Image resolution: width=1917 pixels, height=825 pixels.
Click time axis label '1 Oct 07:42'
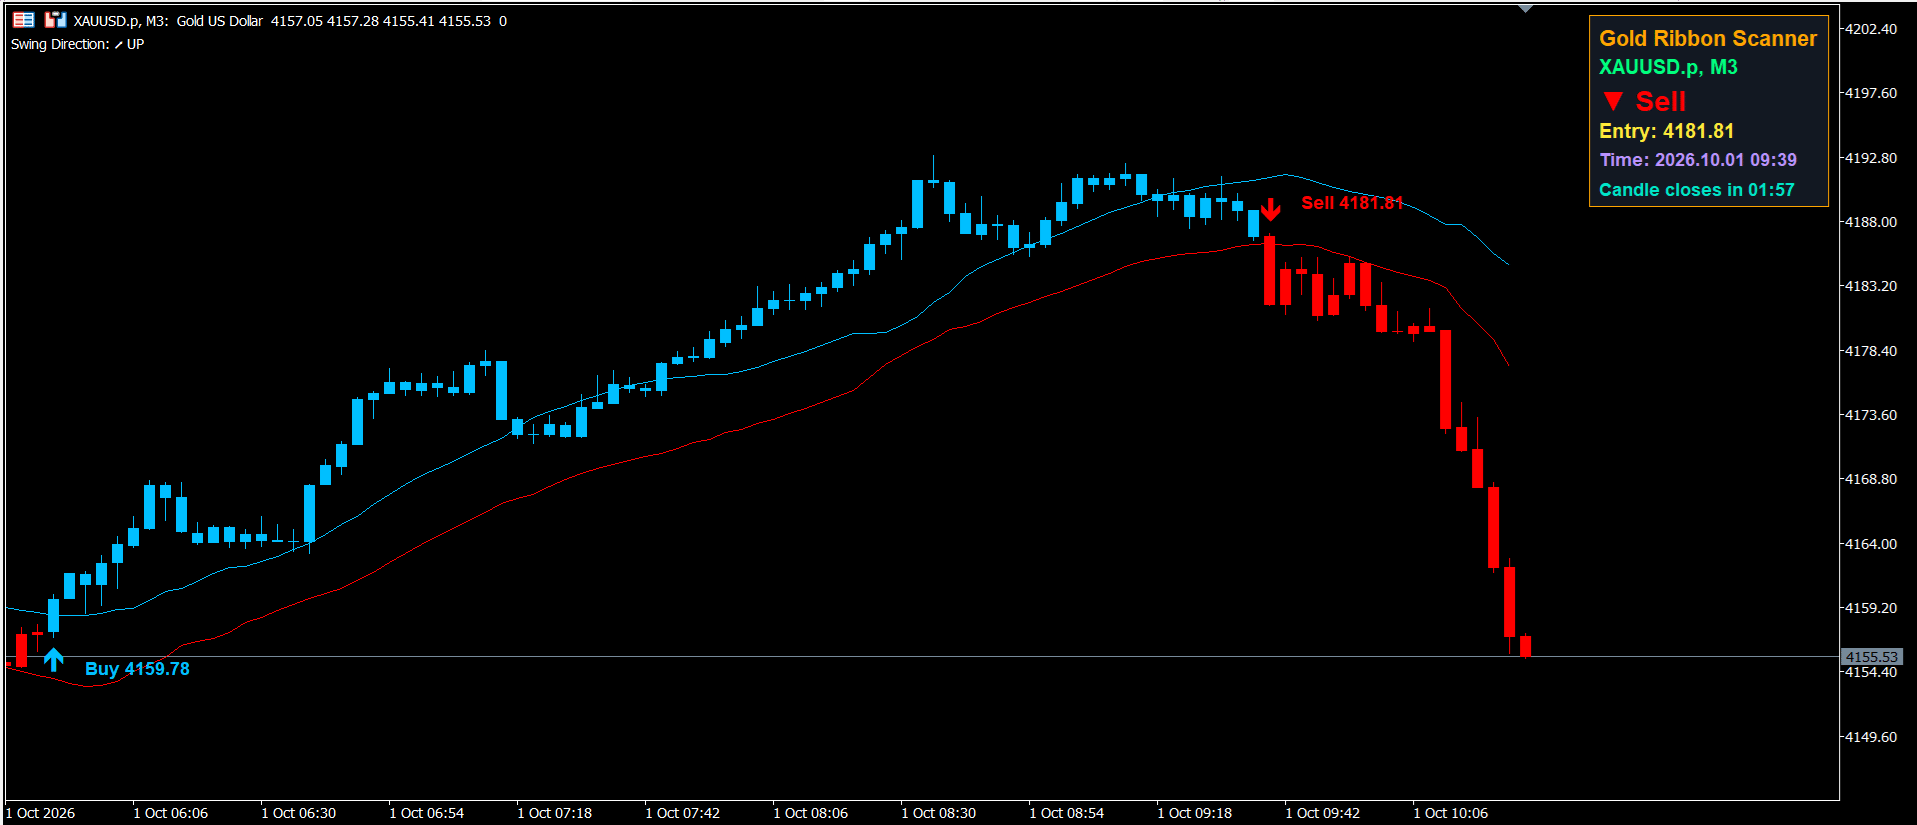point(685,813)
